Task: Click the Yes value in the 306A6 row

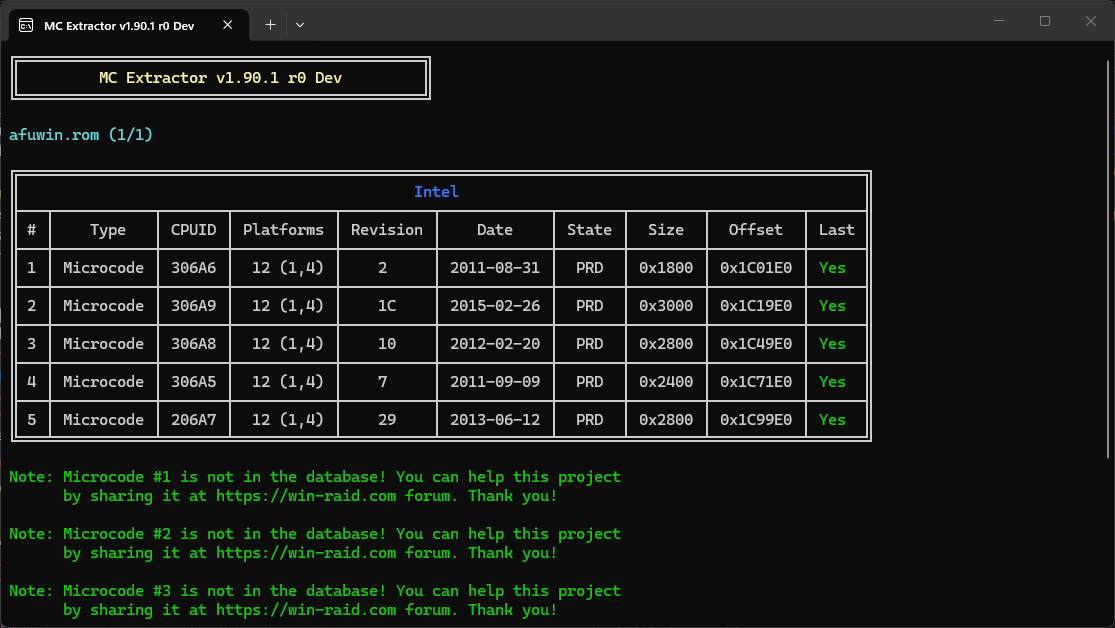Action: [832, 267]
